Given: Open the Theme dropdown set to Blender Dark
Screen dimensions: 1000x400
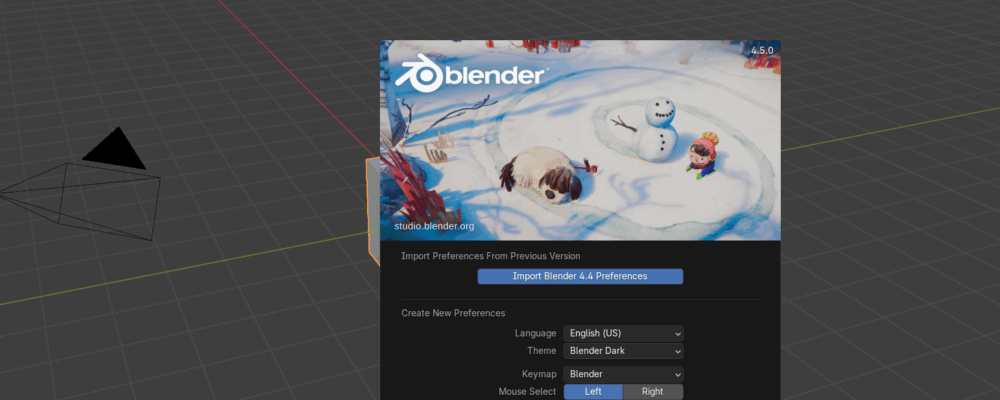Looking at the screenshot, I should [x=623, y=351].
